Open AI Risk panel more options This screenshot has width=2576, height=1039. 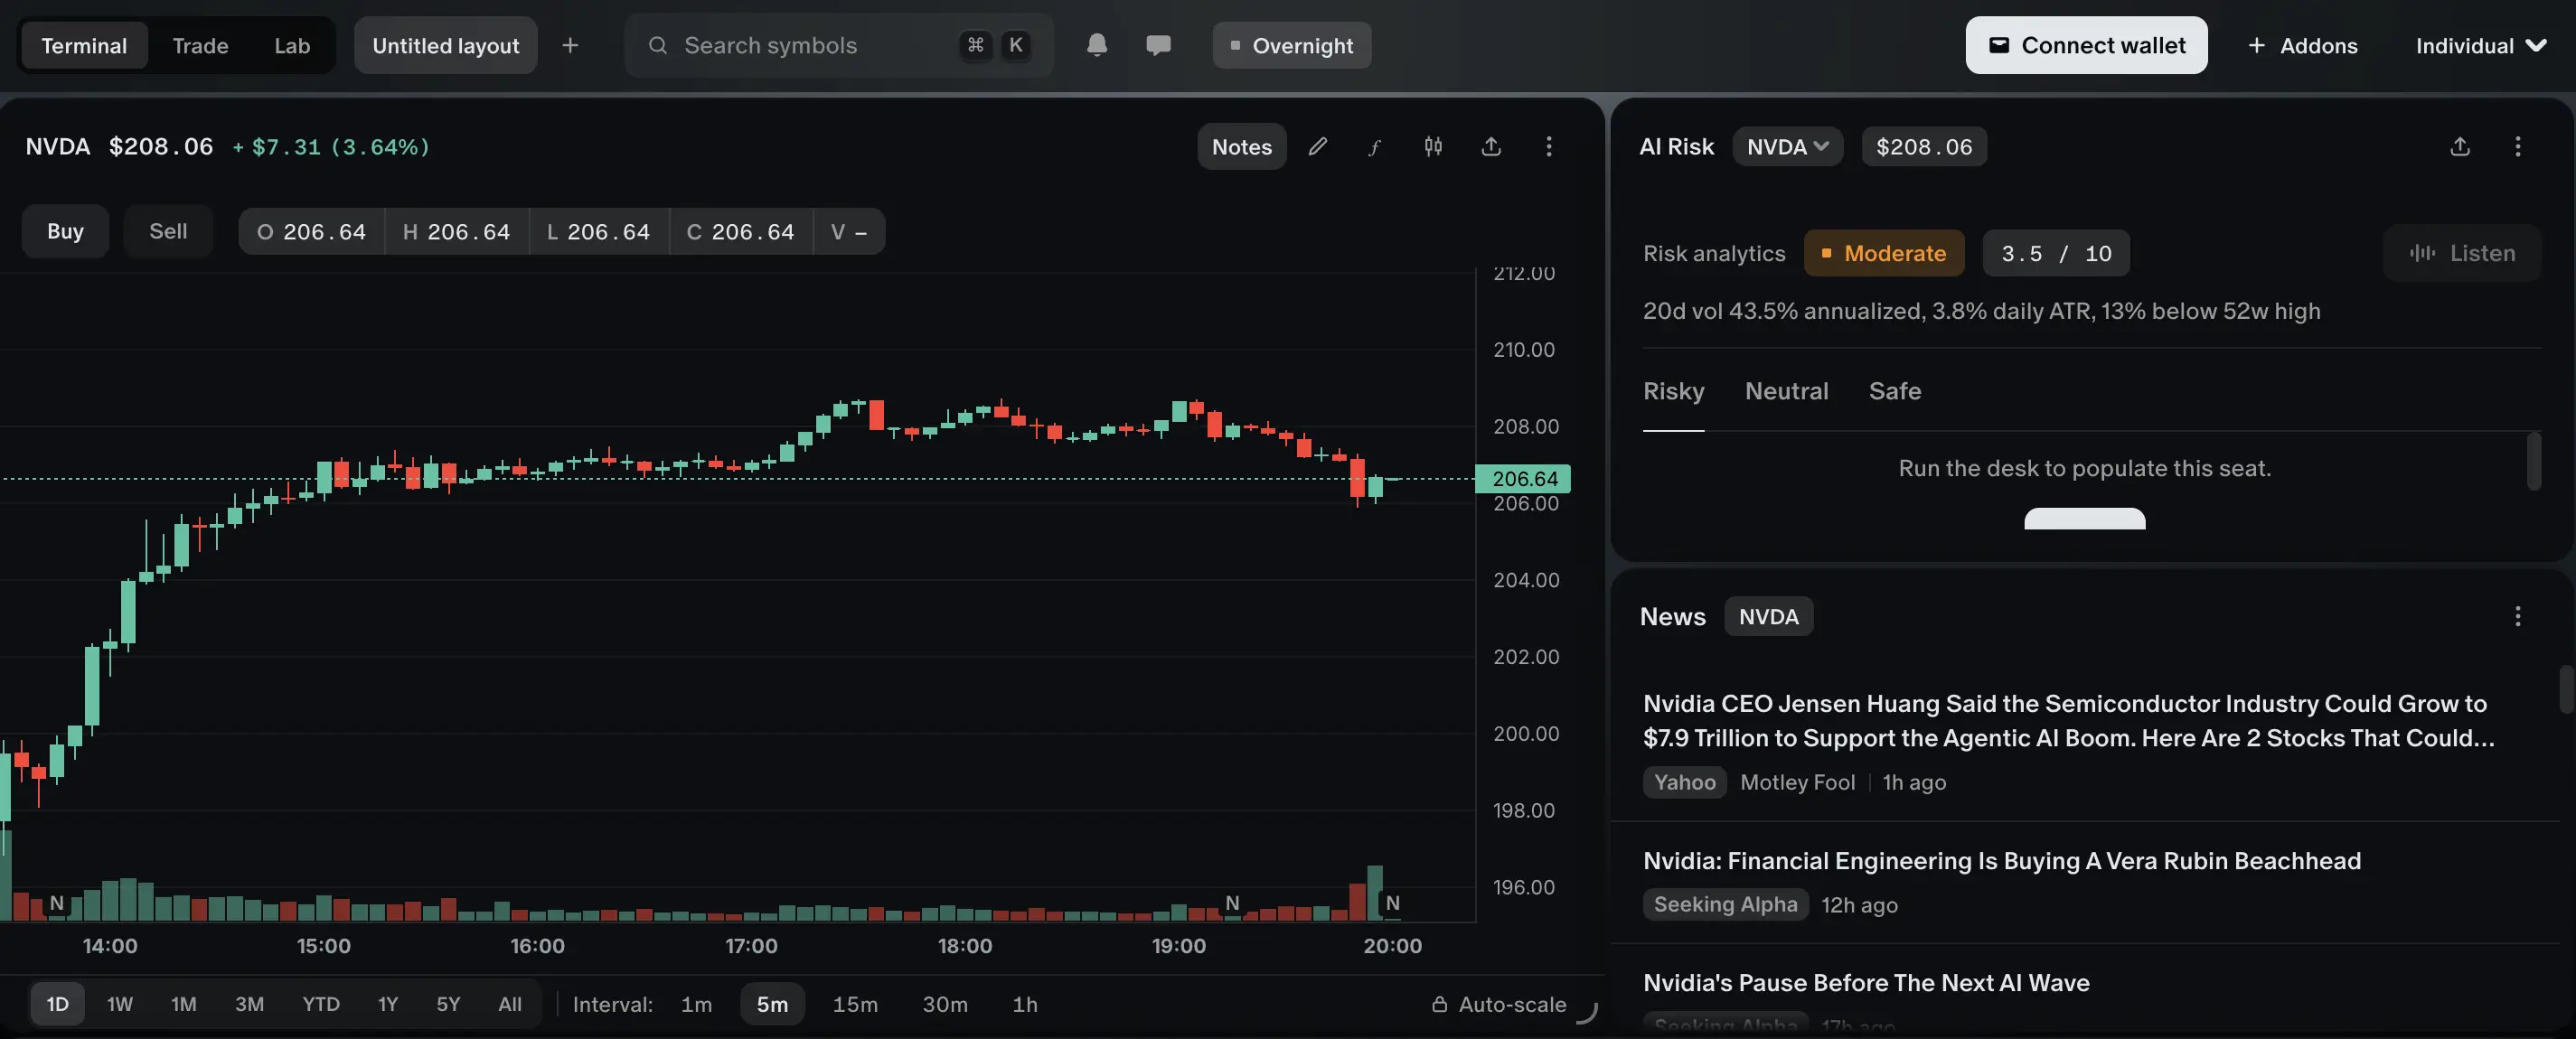2518,146
